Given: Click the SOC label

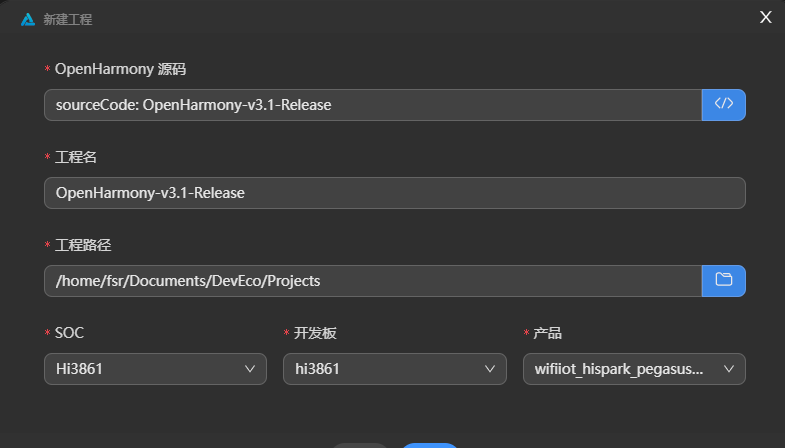Looking at the screenshot, I should 69,333.
